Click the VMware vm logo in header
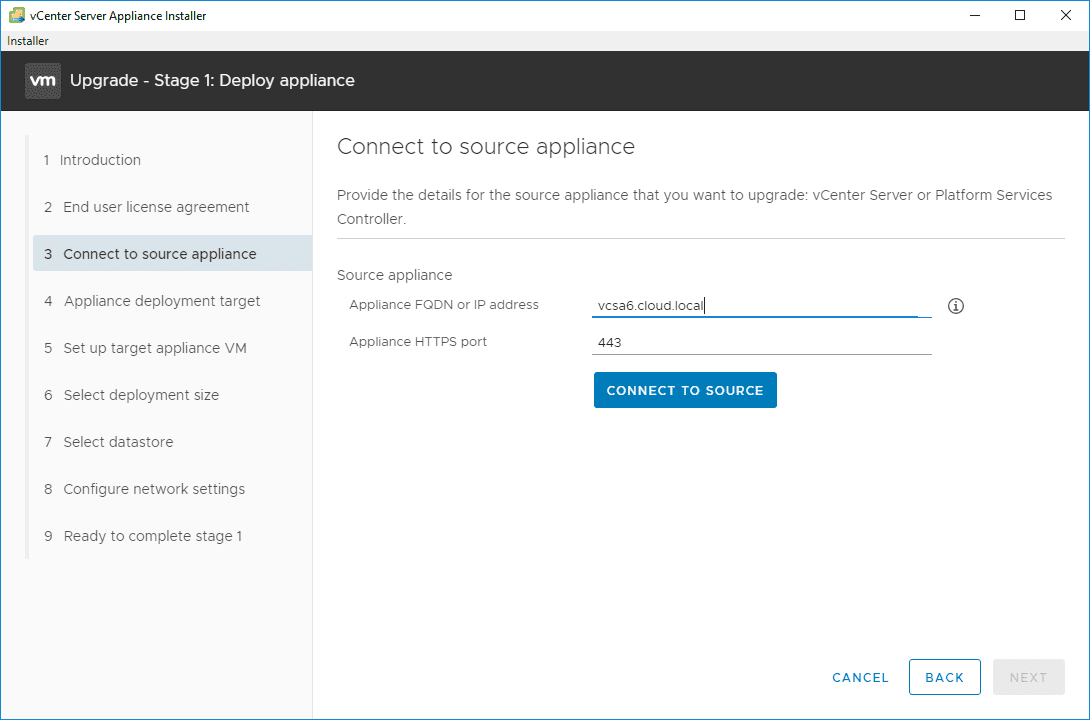Image resolution: width=1090 pixels, height=720 pixels. (42, 81)
